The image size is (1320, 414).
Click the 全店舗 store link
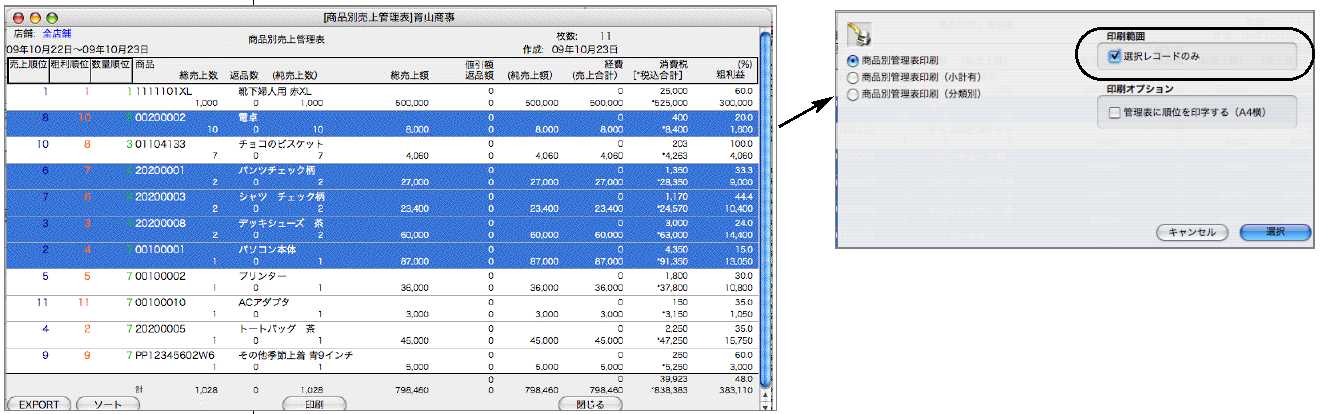[x=57, y=35]
